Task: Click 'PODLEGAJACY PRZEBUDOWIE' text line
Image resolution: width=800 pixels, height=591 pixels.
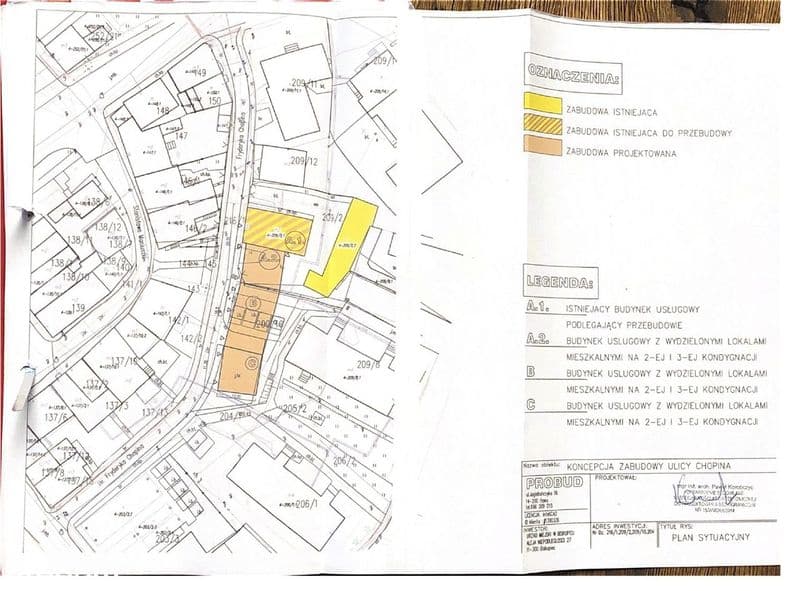Action: point(624,325)
